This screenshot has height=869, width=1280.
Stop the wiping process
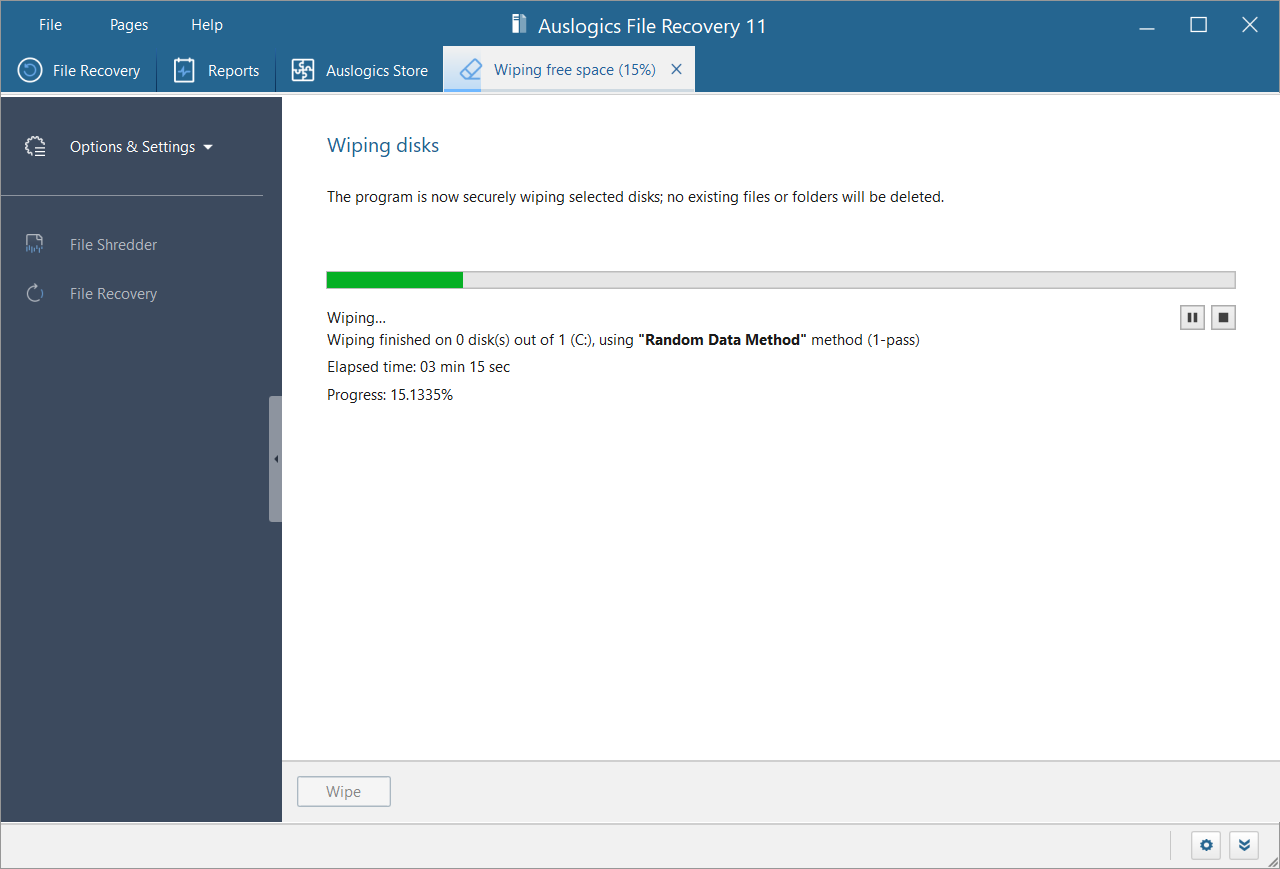click(1224, 318)
